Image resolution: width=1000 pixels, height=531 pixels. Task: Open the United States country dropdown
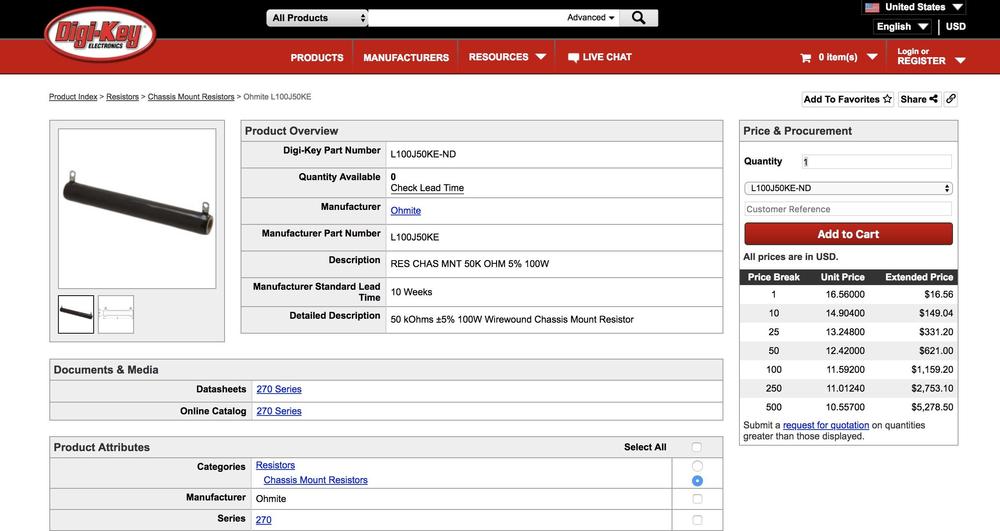915,7
